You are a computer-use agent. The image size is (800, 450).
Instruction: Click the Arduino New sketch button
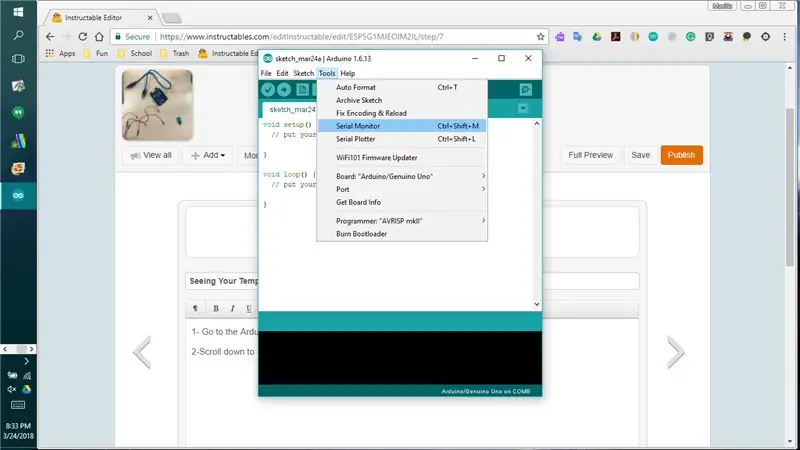point(303,90)
